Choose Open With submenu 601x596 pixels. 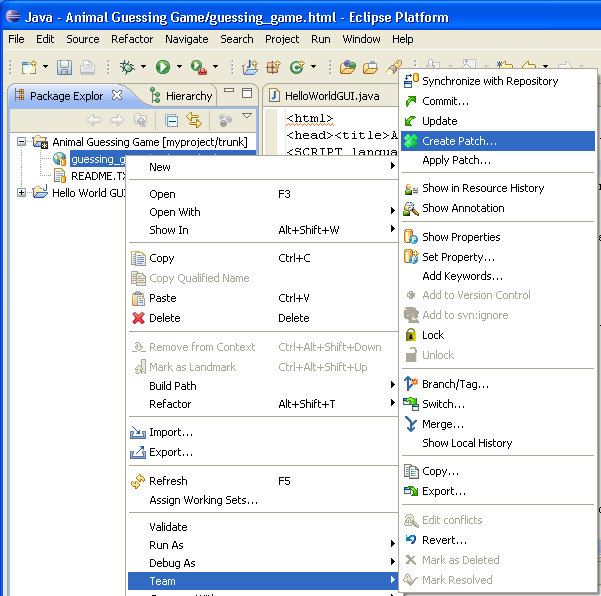pyautogui.click(x=263, y=212)
